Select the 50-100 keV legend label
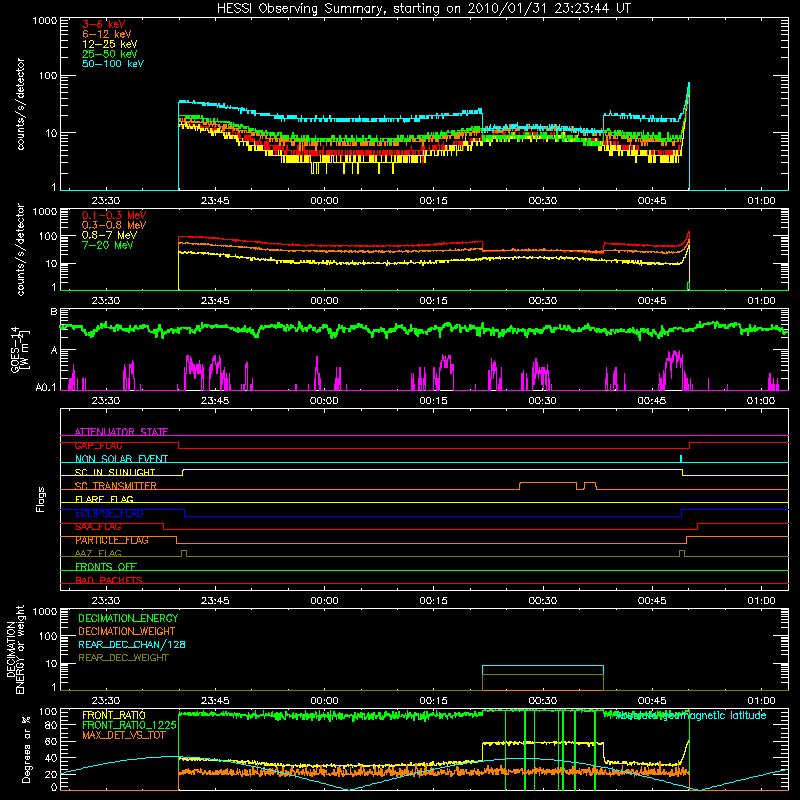 coord(113,64)
